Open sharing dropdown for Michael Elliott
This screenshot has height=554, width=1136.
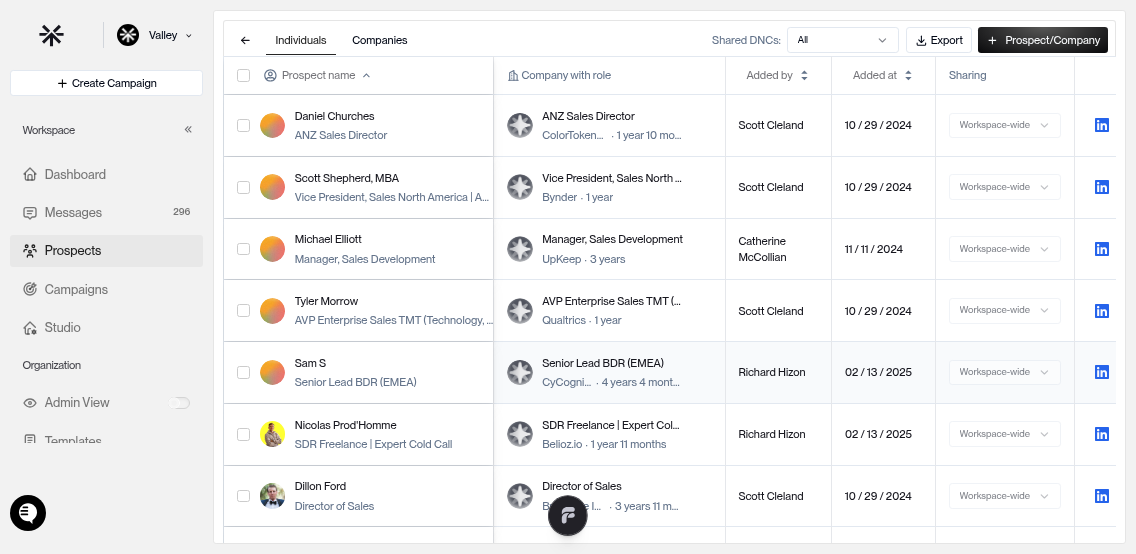coord(1004,249)
